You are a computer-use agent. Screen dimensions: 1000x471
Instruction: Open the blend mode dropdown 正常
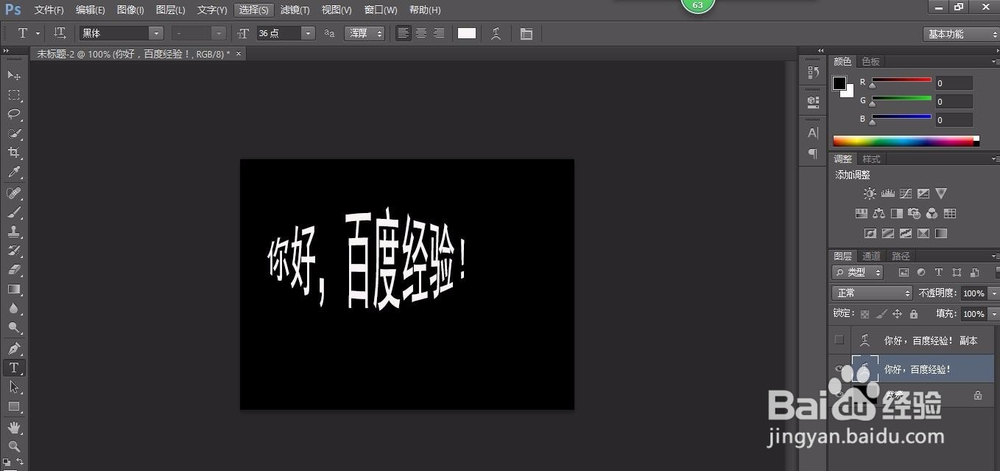(x=872, y=293)
